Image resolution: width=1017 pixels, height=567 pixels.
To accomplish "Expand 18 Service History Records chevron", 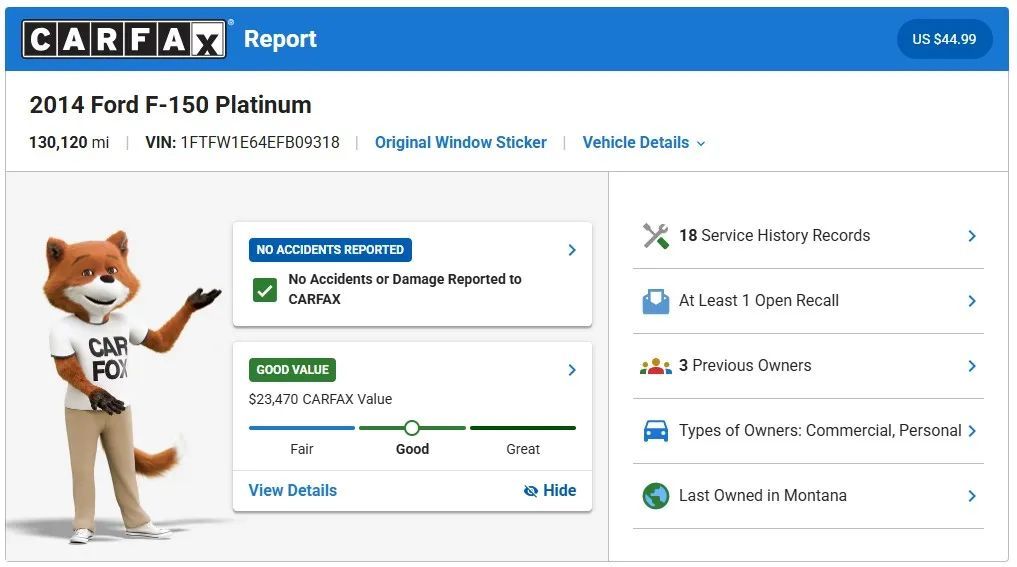I will coord(972,235).
